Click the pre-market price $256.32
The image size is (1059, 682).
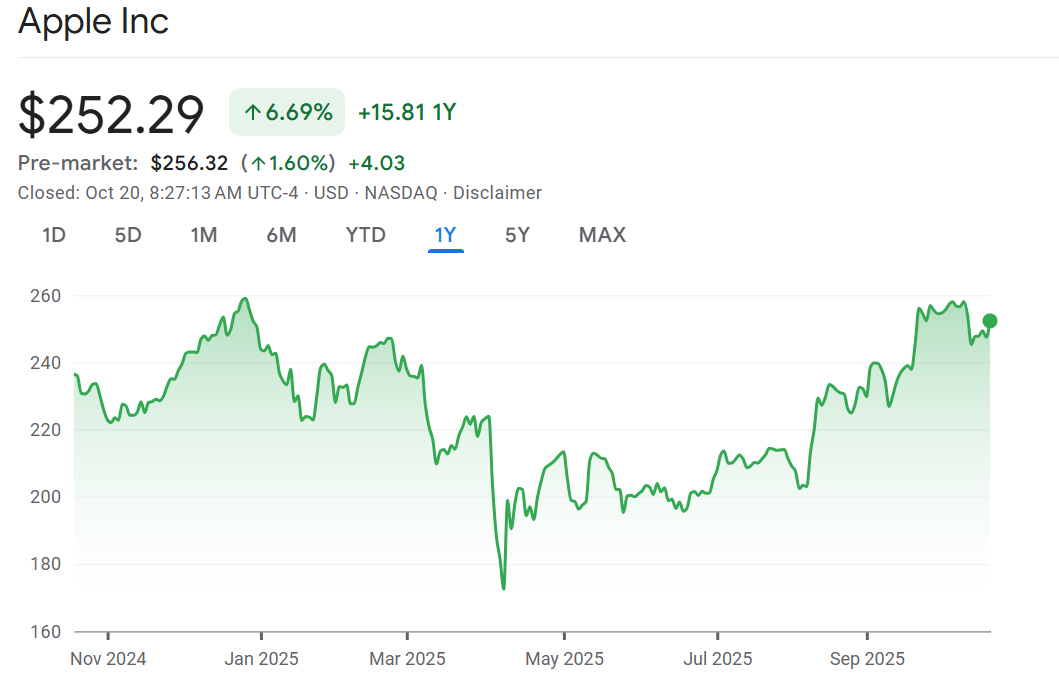[189, 163]
